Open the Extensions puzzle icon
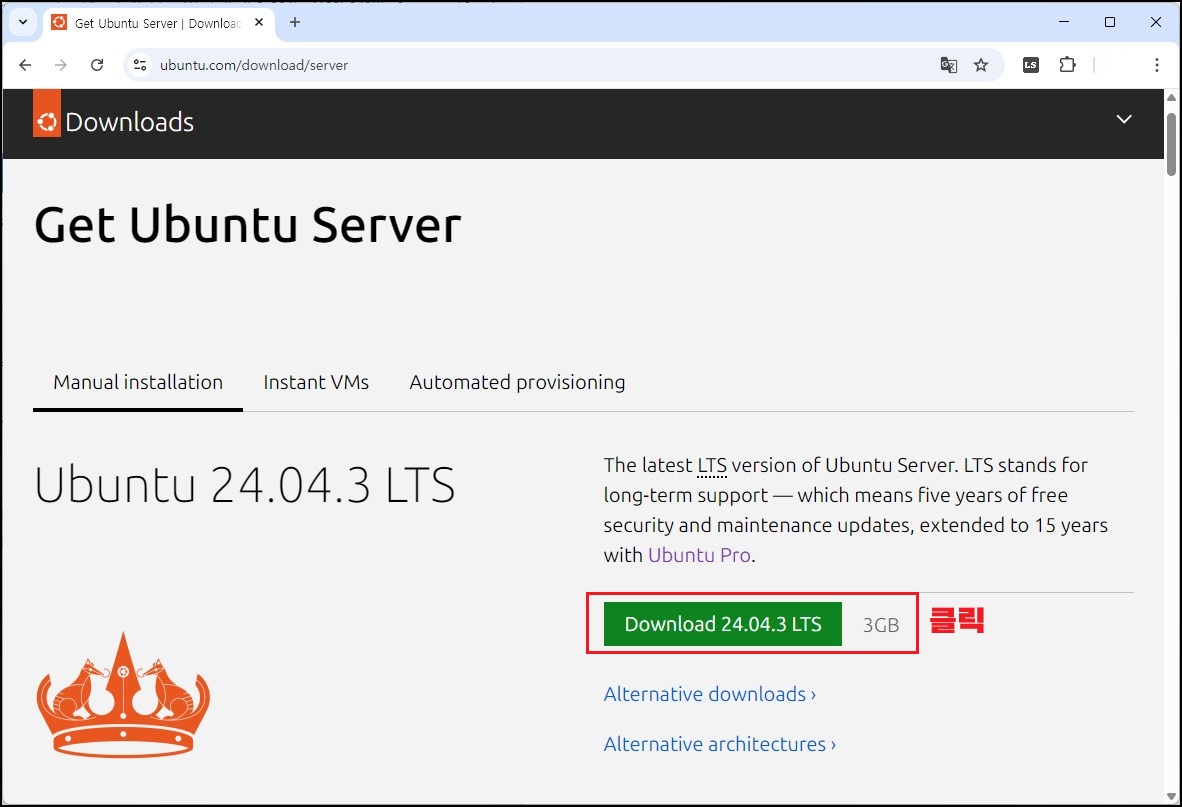Image resolution: width=1182 pixels, height=807 pixels. 1067,65
